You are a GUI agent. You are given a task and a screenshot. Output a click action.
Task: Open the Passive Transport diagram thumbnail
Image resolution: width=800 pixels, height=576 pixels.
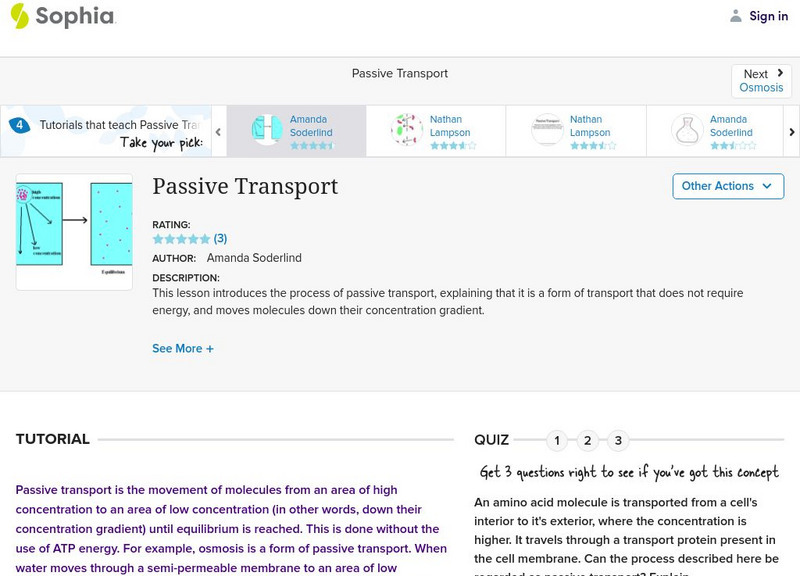[74, 232]
